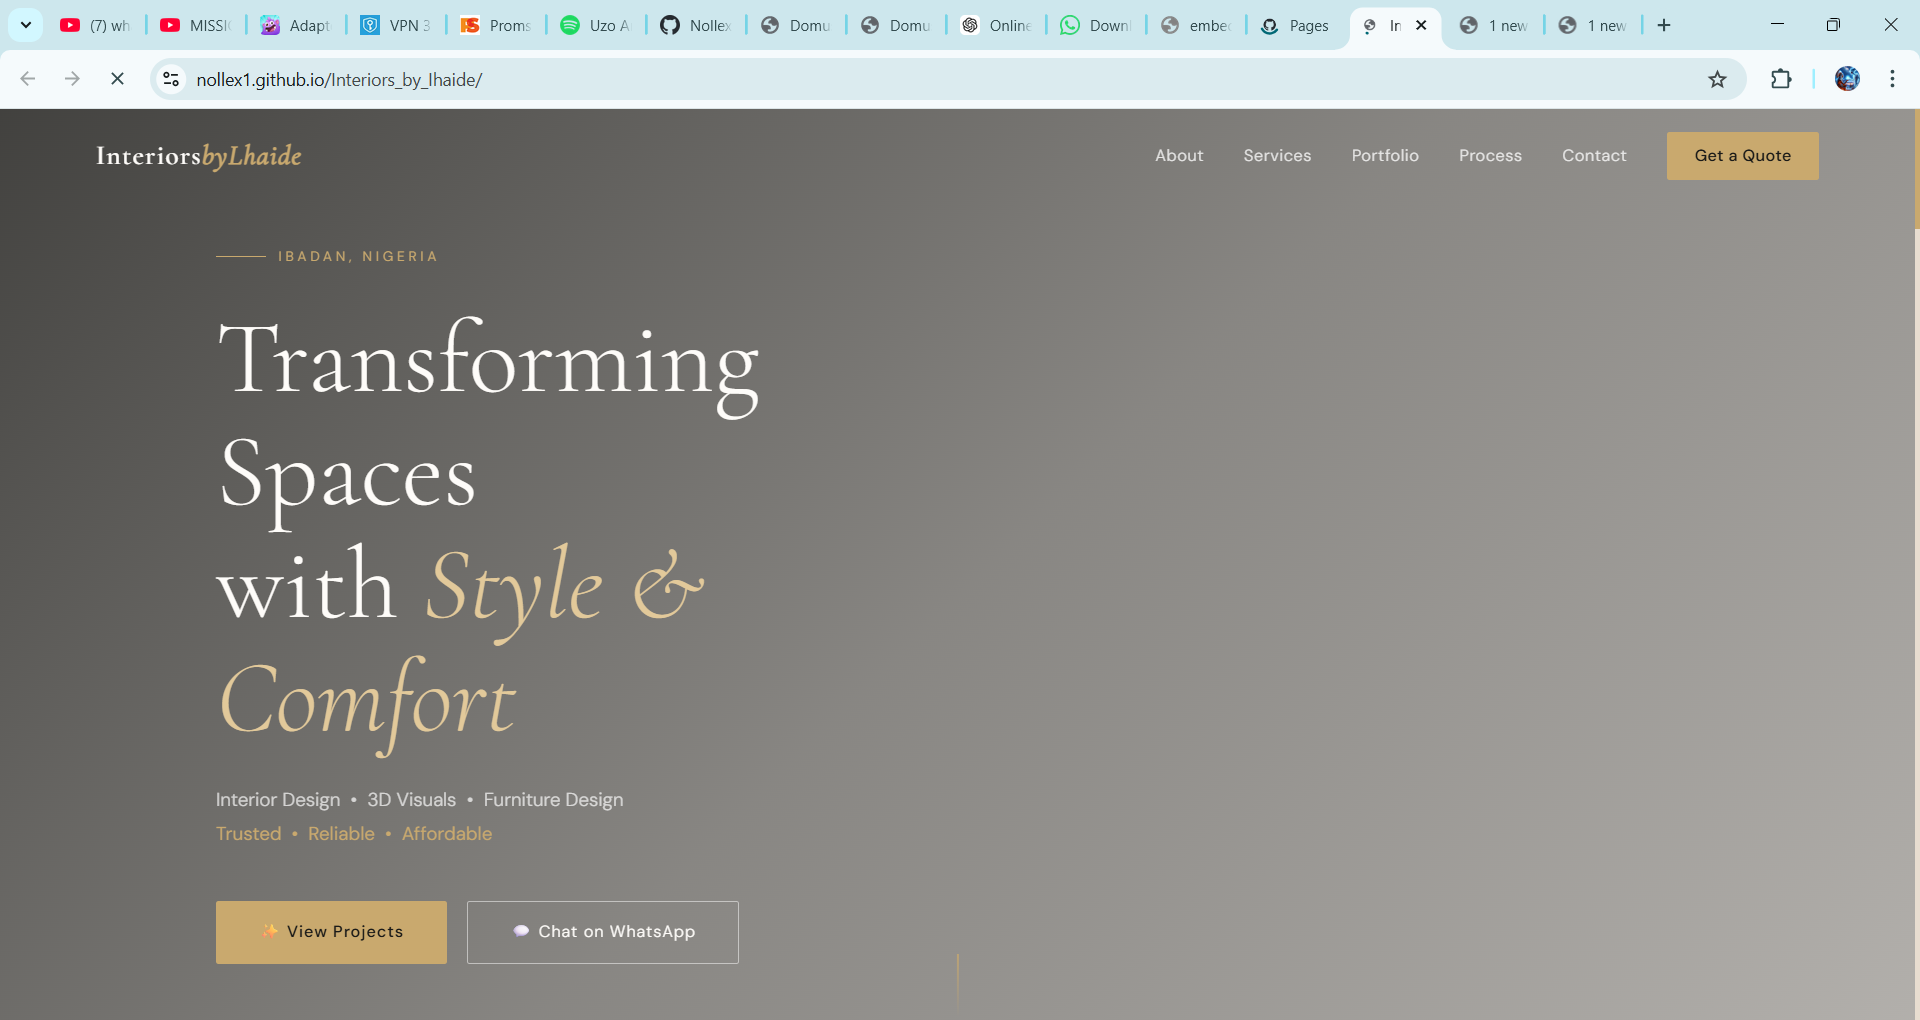Screen dimensions: 1920x1020
Task: Open a new browser tab
Action: (1664, 25)
